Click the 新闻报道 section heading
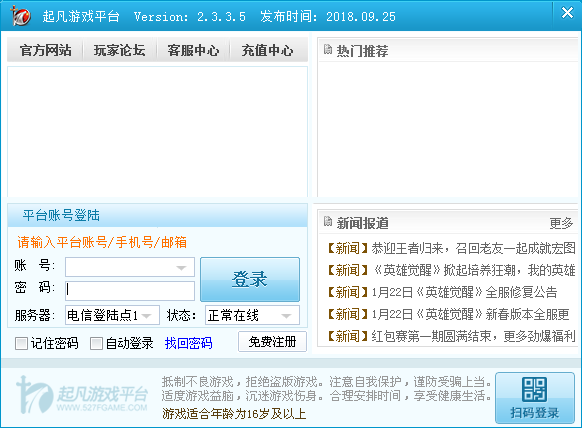The width and height of the screenshot is (582, 428). (x=362, y=223)
